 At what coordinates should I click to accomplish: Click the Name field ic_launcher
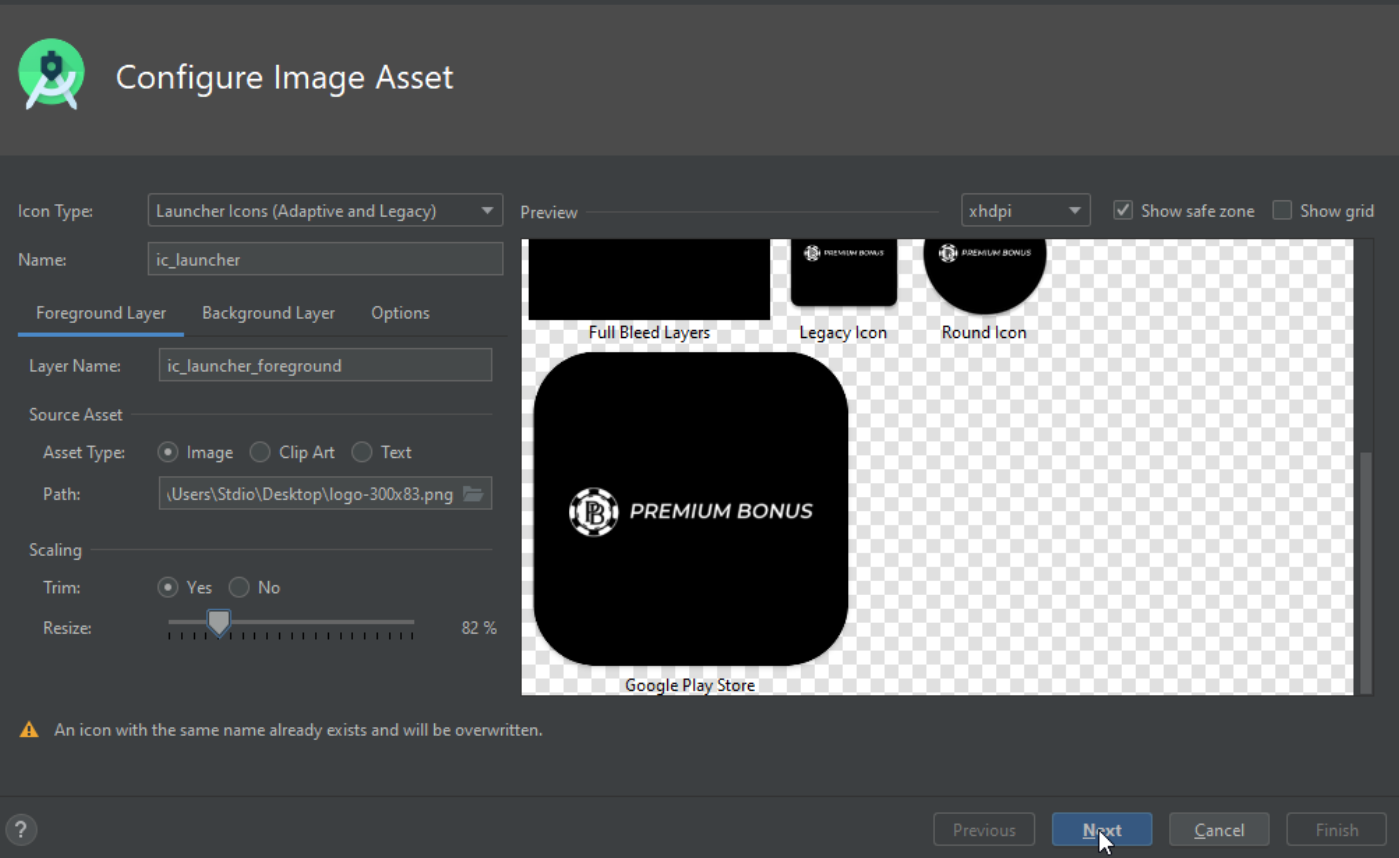point(325,259)
